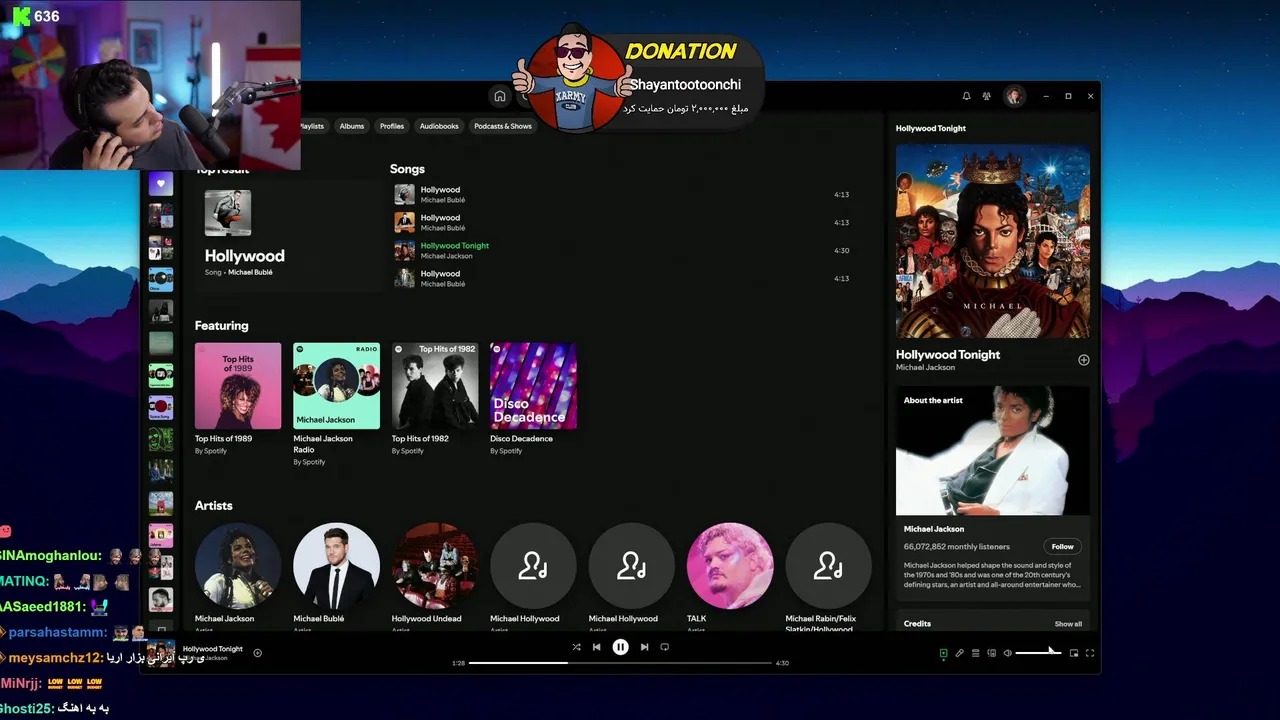
Task: Enter full screen mode
Action: [x=1090, y=653]
